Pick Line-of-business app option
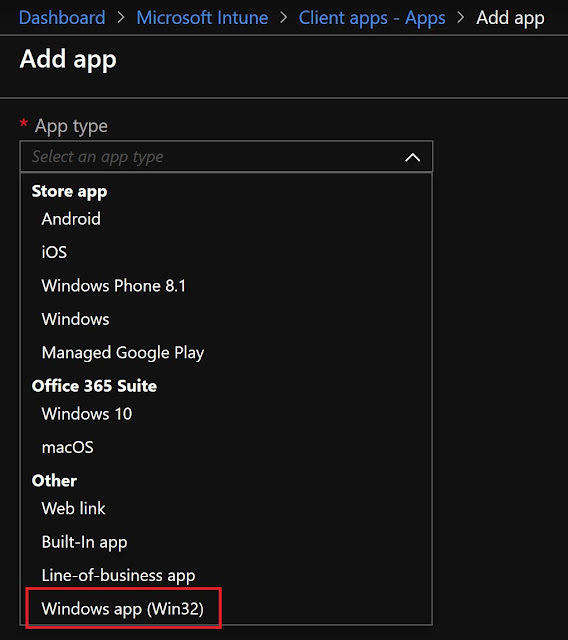The image size is (568, 640). (118, 576)
